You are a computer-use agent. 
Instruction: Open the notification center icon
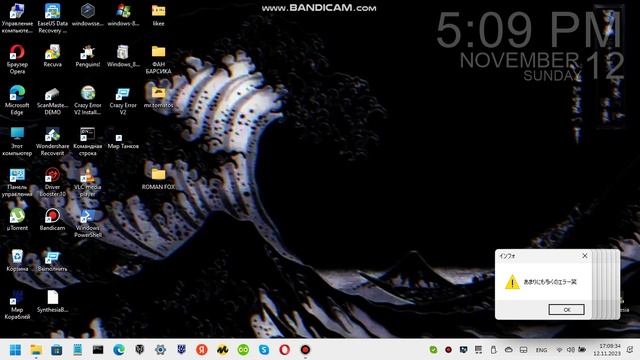pos(630,350)
